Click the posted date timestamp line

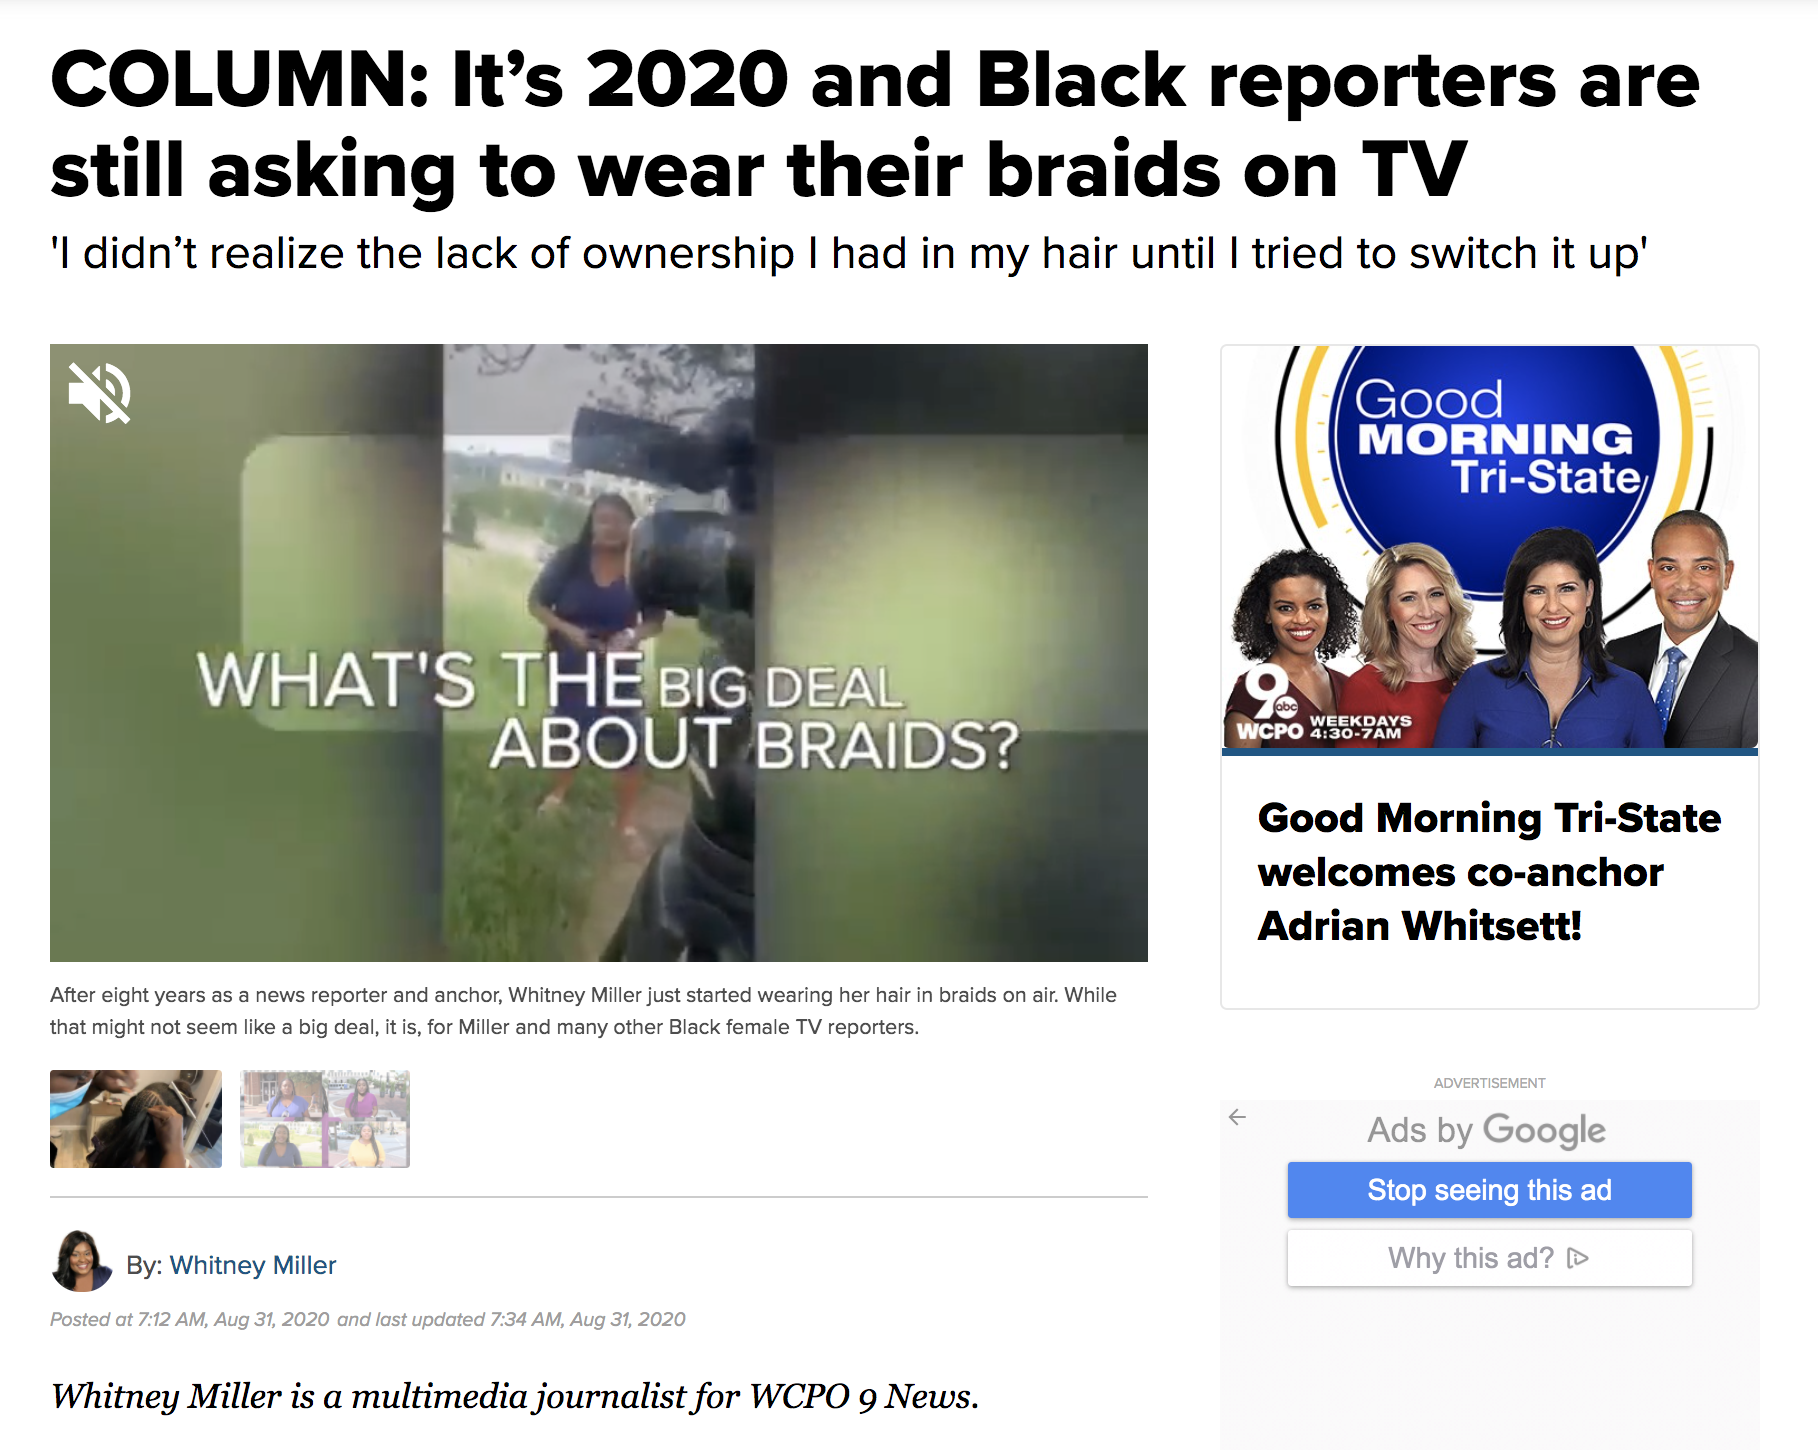point(368,1319)
